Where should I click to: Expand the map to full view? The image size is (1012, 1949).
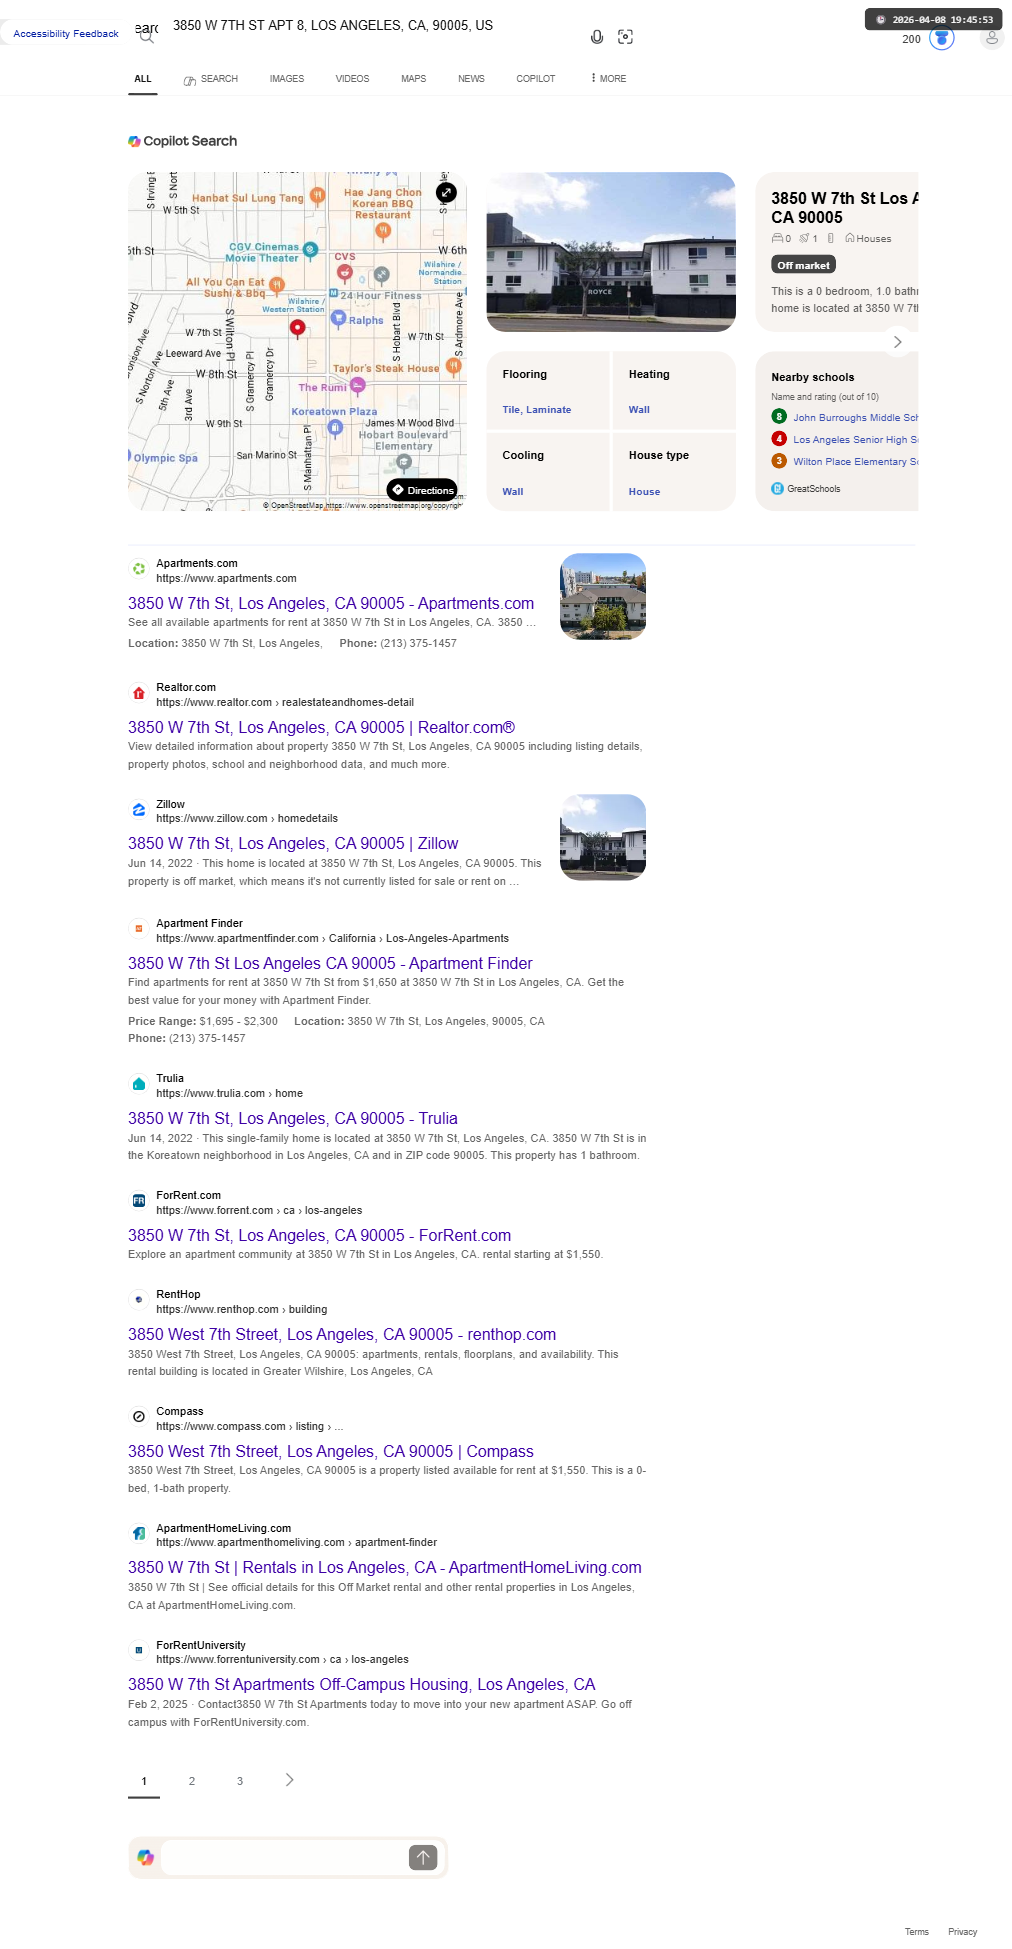click(x=446, y=192)
